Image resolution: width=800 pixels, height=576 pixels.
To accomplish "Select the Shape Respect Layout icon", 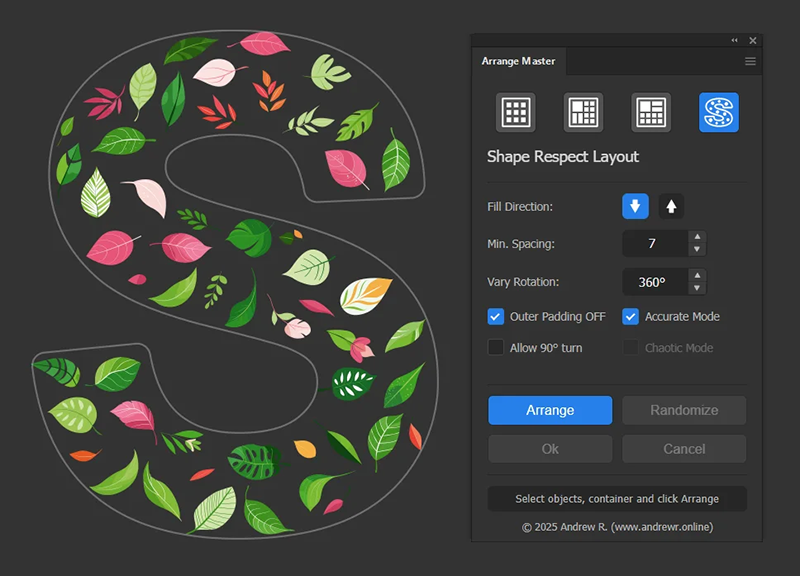I will 718,113.
